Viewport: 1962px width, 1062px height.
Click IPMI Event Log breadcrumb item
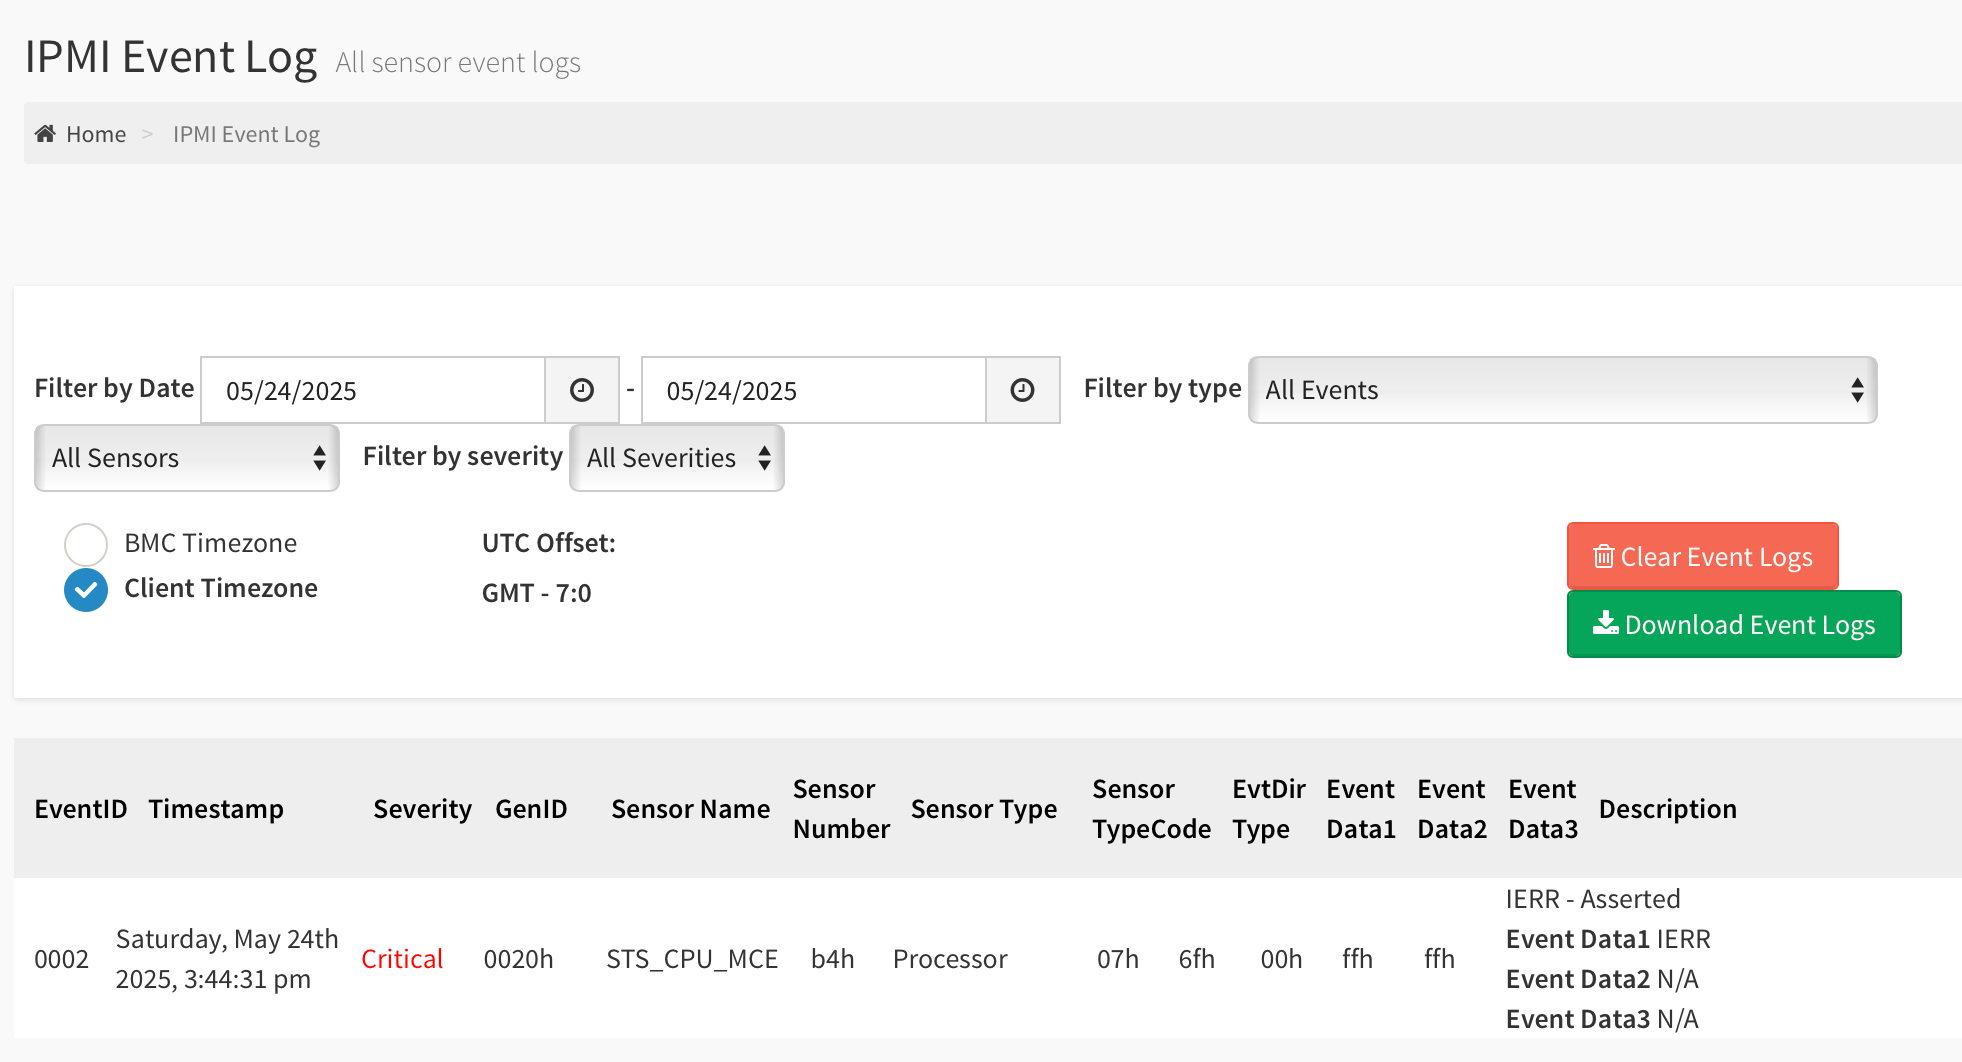246,134
